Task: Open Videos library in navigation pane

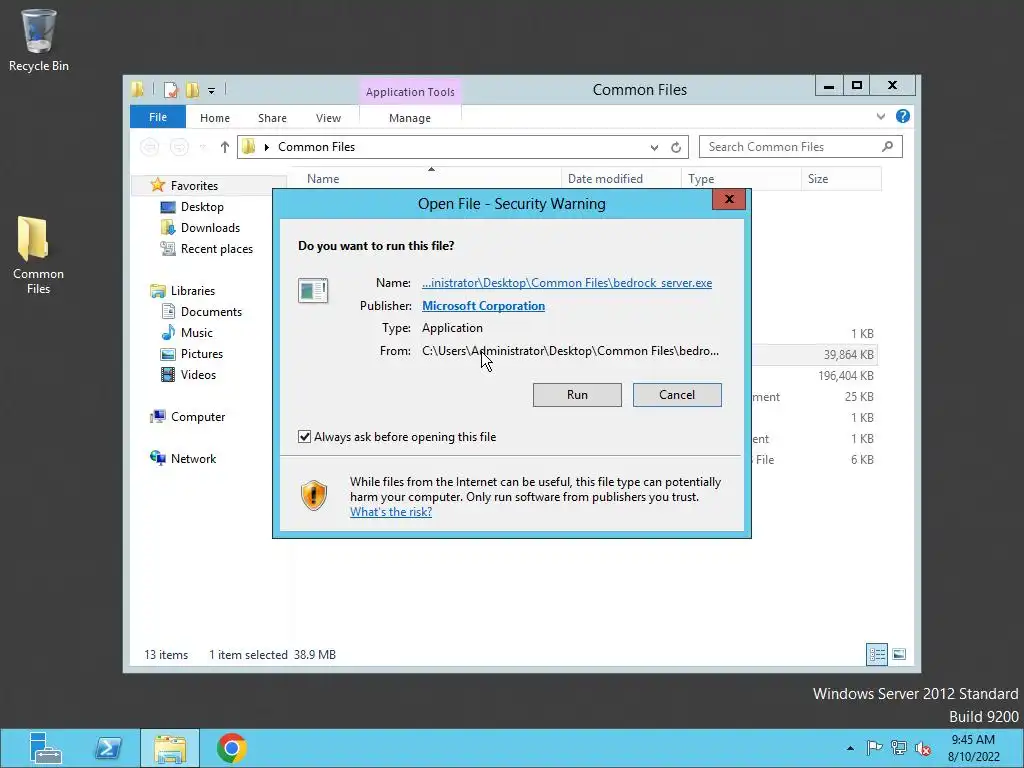Action: click(198, 375)
